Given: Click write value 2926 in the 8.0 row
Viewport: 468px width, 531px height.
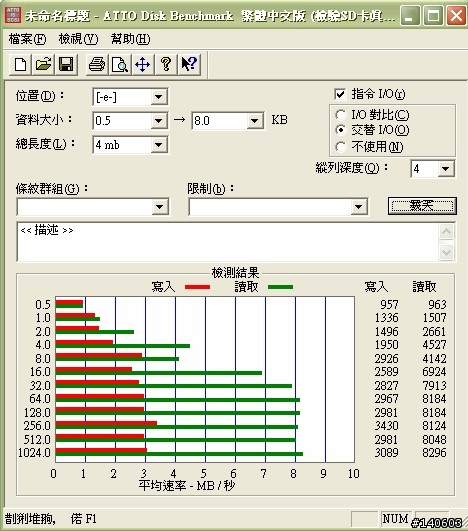Looking at the screenshot, I should click(x=386, y=359).
